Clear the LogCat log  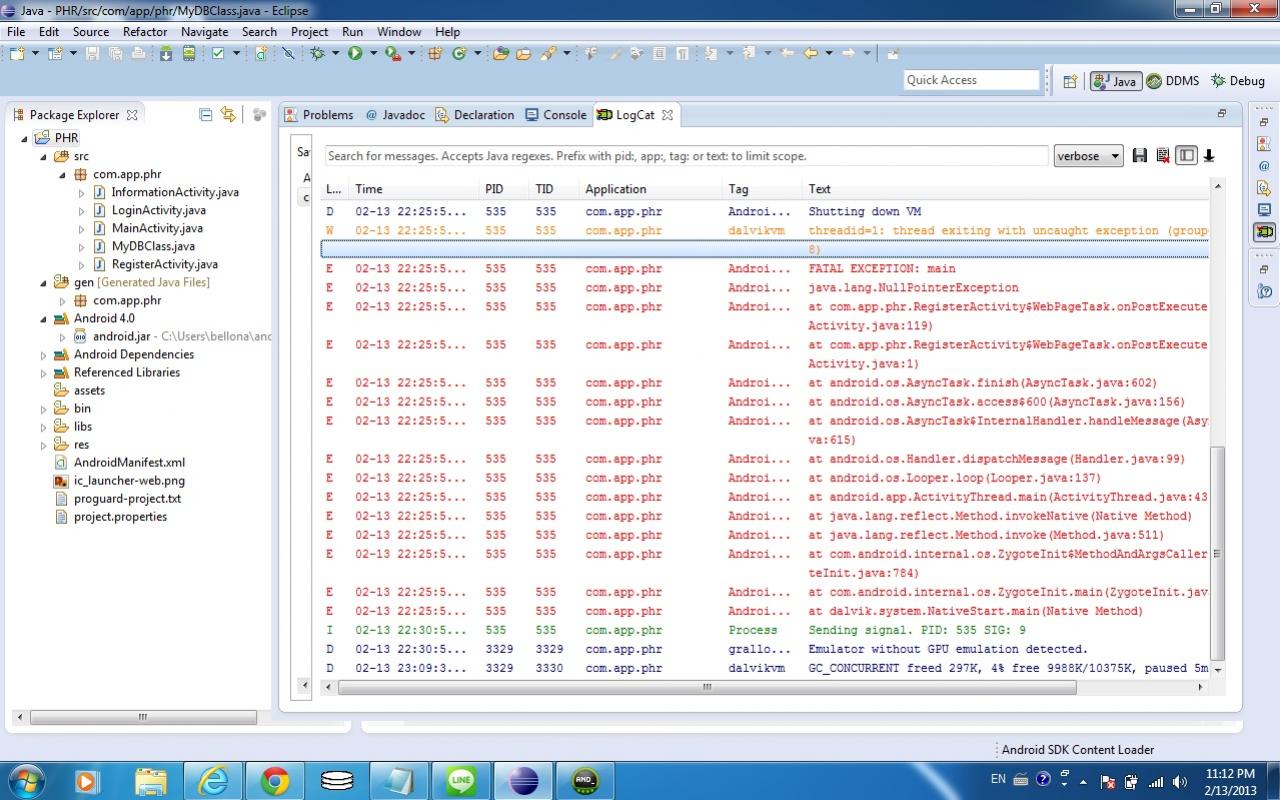coord(1163,156)
